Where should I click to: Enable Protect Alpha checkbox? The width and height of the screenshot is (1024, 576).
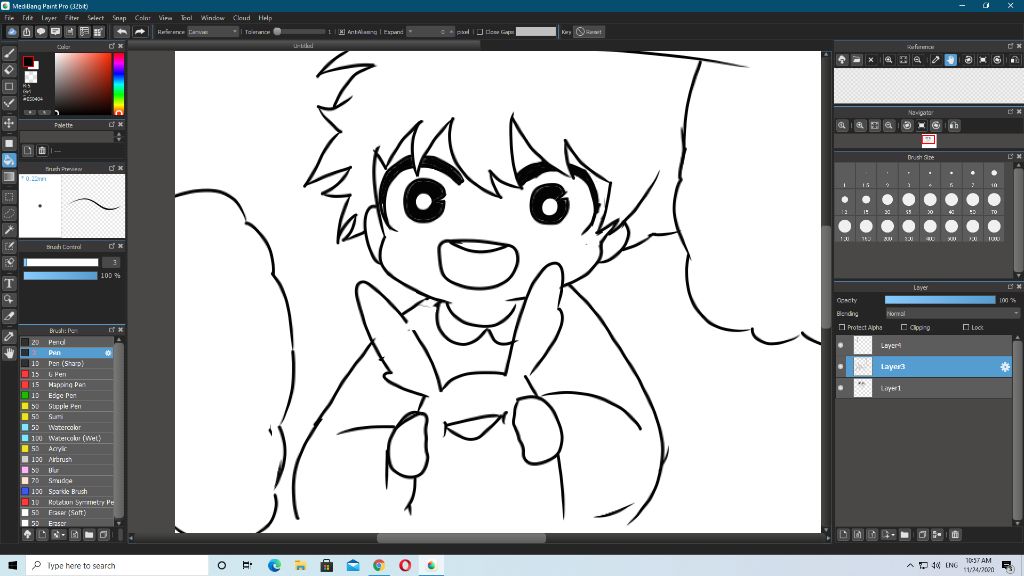[x=842, y=327]
